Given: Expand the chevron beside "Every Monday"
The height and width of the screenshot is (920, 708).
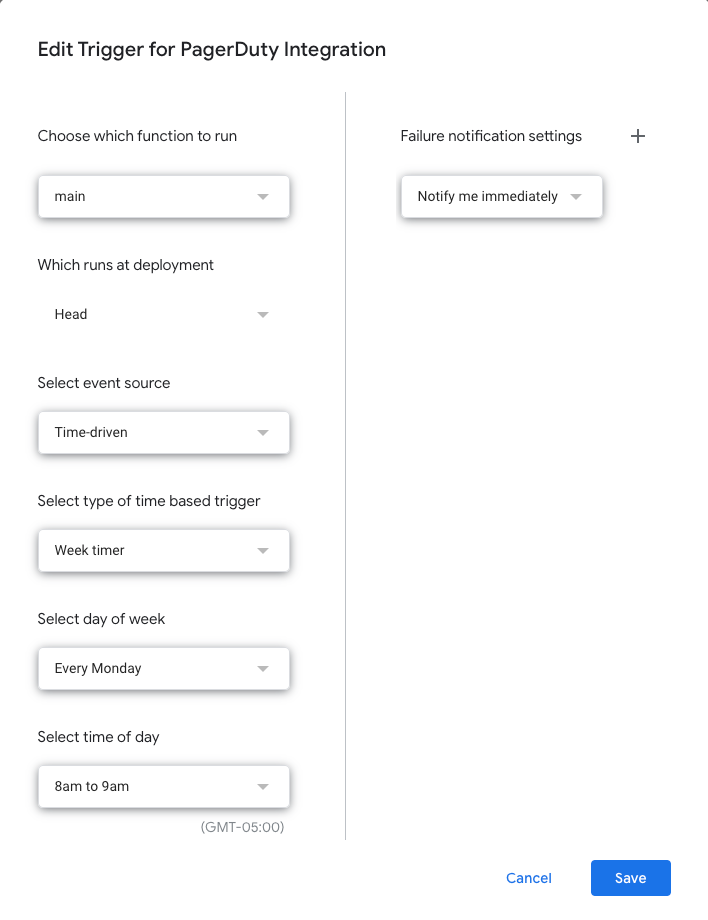Looking at the screenshot, I should pyautogui.click(x=263, y=668).
